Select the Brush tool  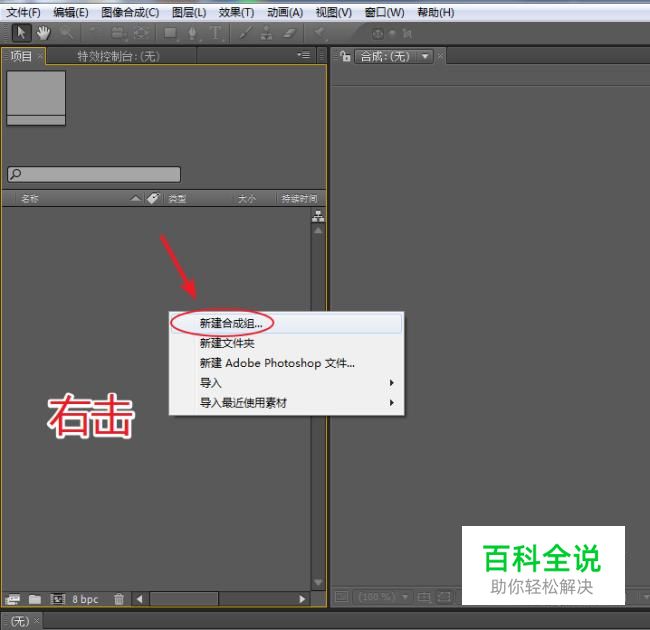pyautogui.click(x=245, y=33)
